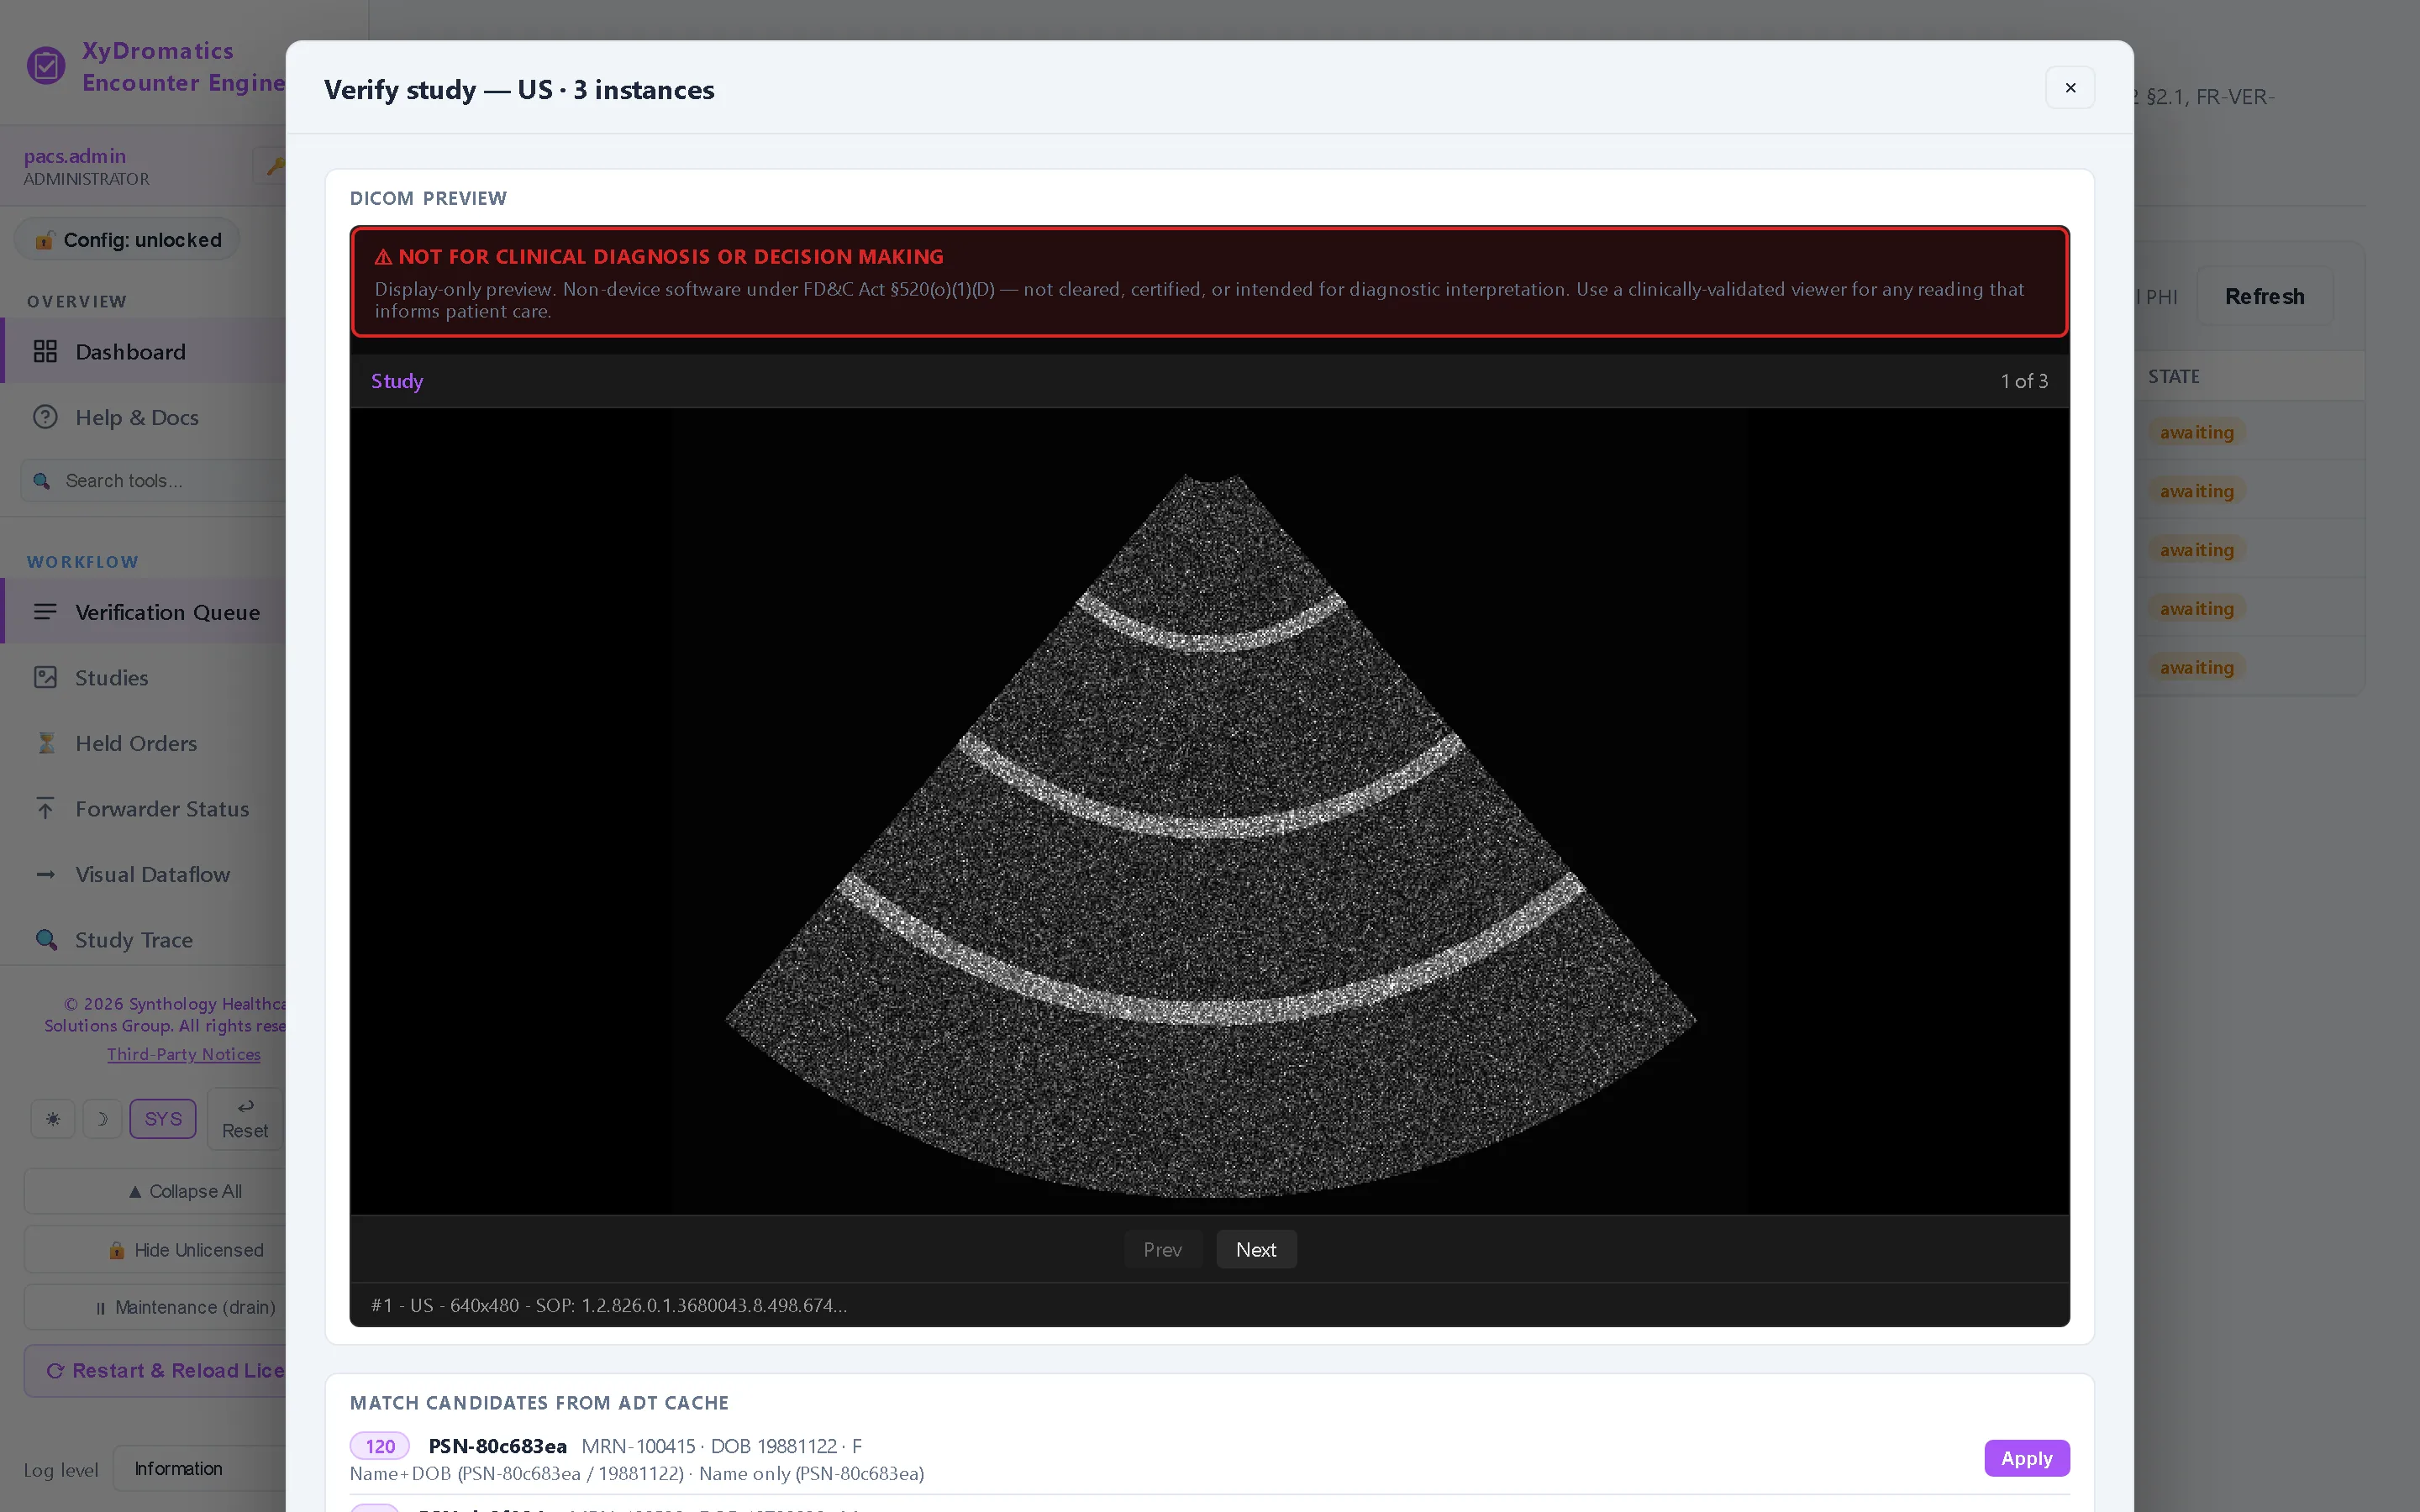Select SYS theme mode
2420x1512 pixels.
163,1118
